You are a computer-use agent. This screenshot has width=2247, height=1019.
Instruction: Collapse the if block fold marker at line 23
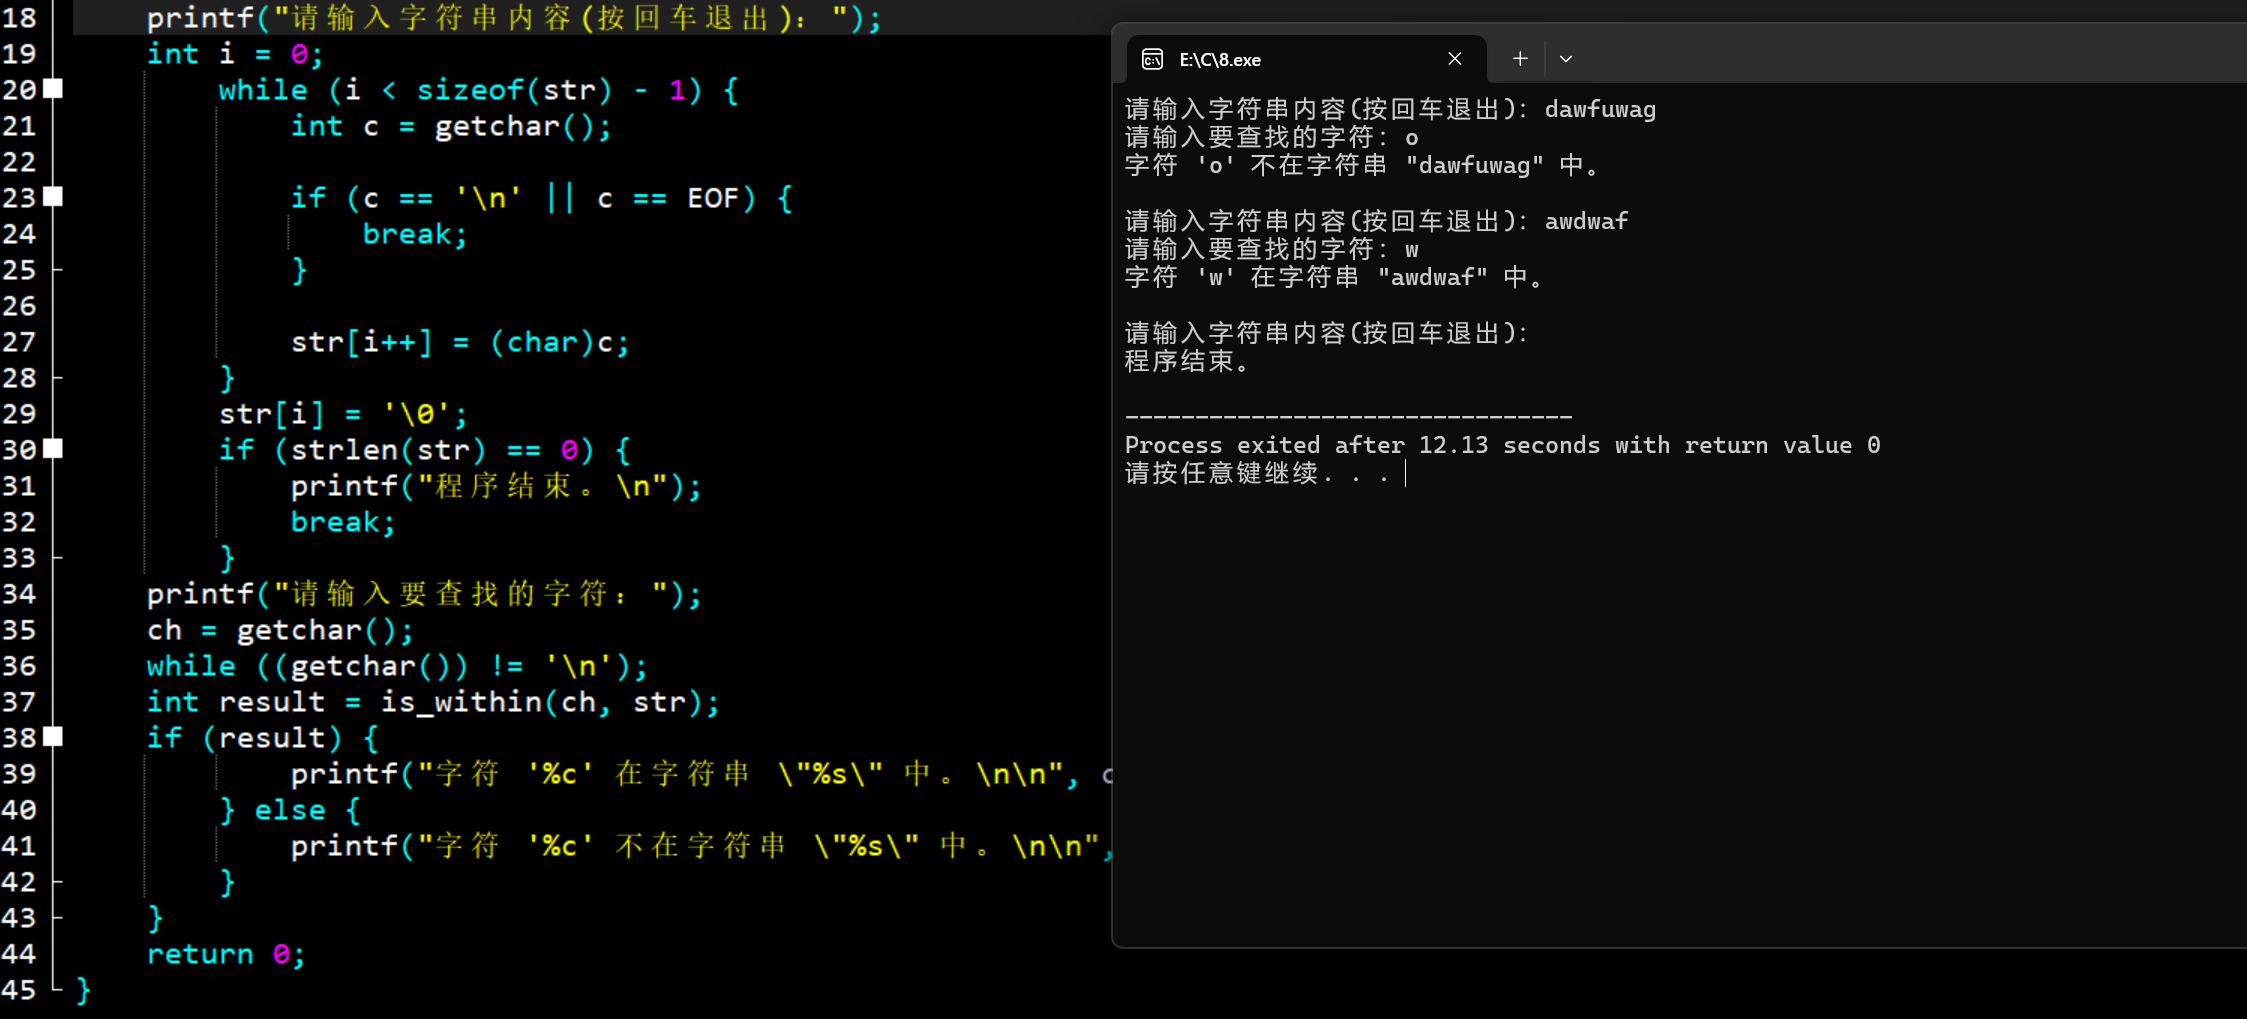pyautogui.click(x=53, y=197)
